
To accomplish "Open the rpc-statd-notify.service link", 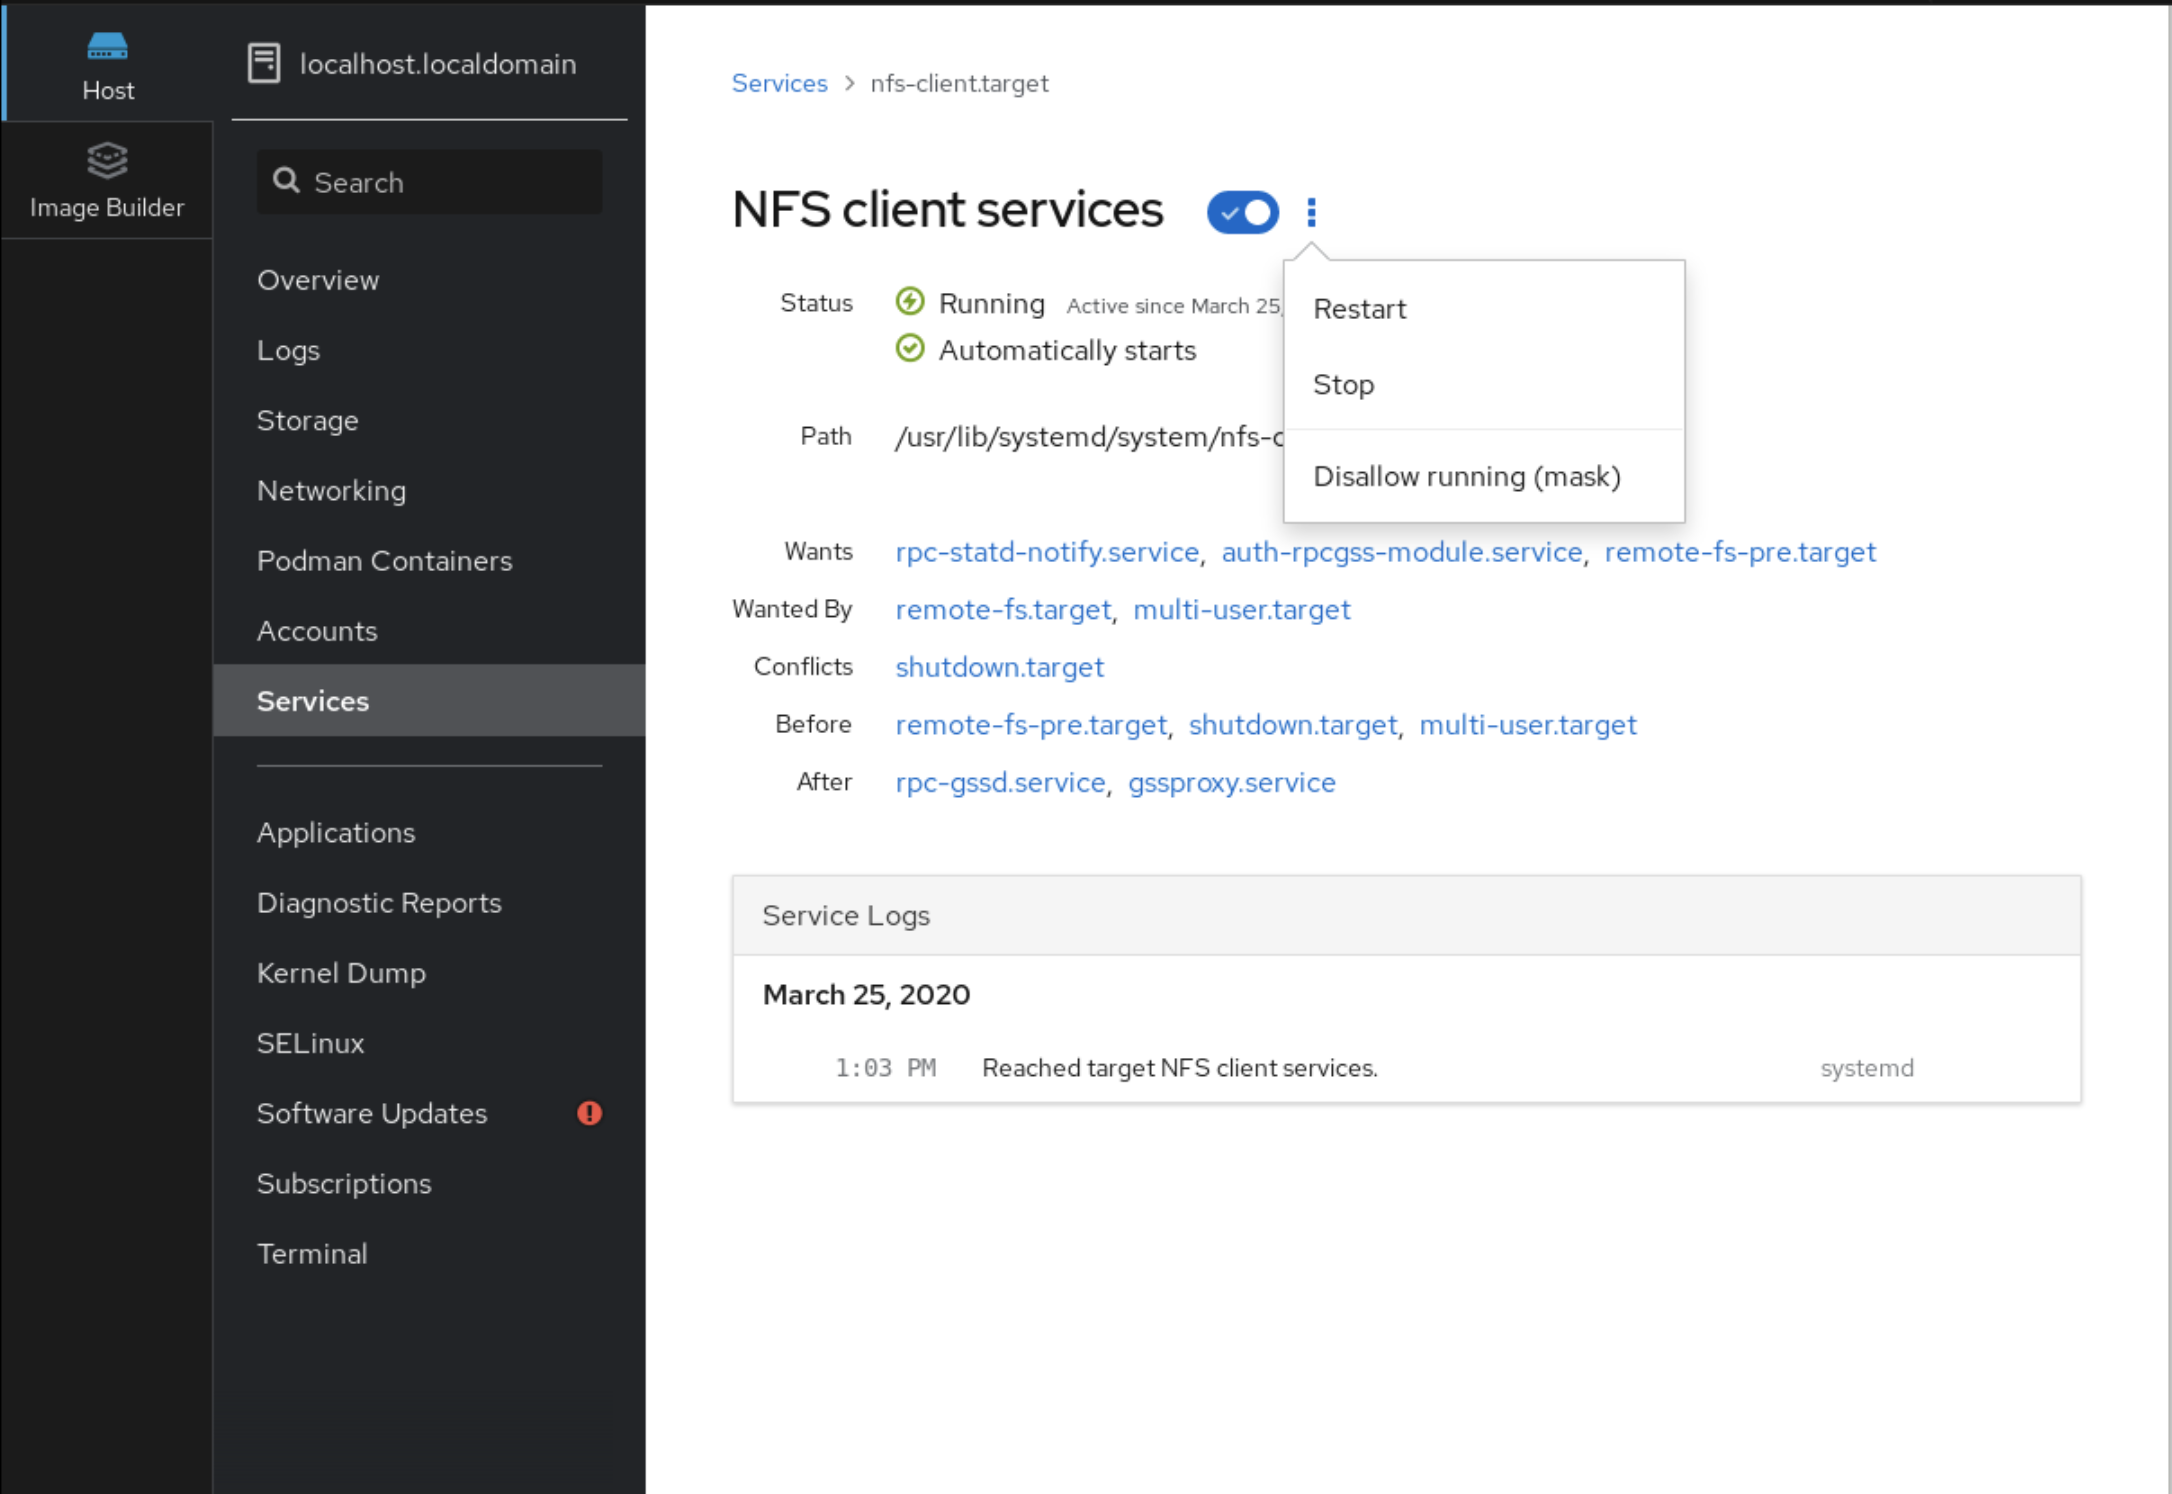I will click(x=1046, y=552).
